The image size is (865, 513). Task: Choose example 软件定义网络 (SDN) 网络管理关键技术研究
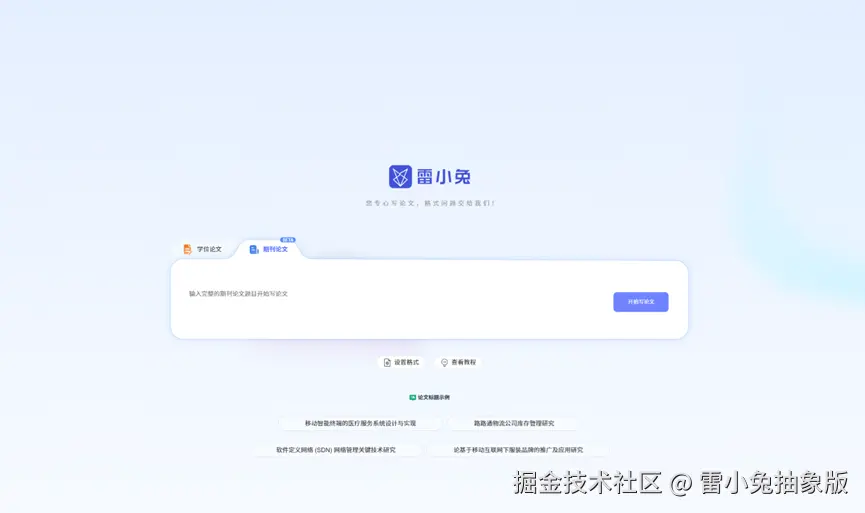[336, 450]
